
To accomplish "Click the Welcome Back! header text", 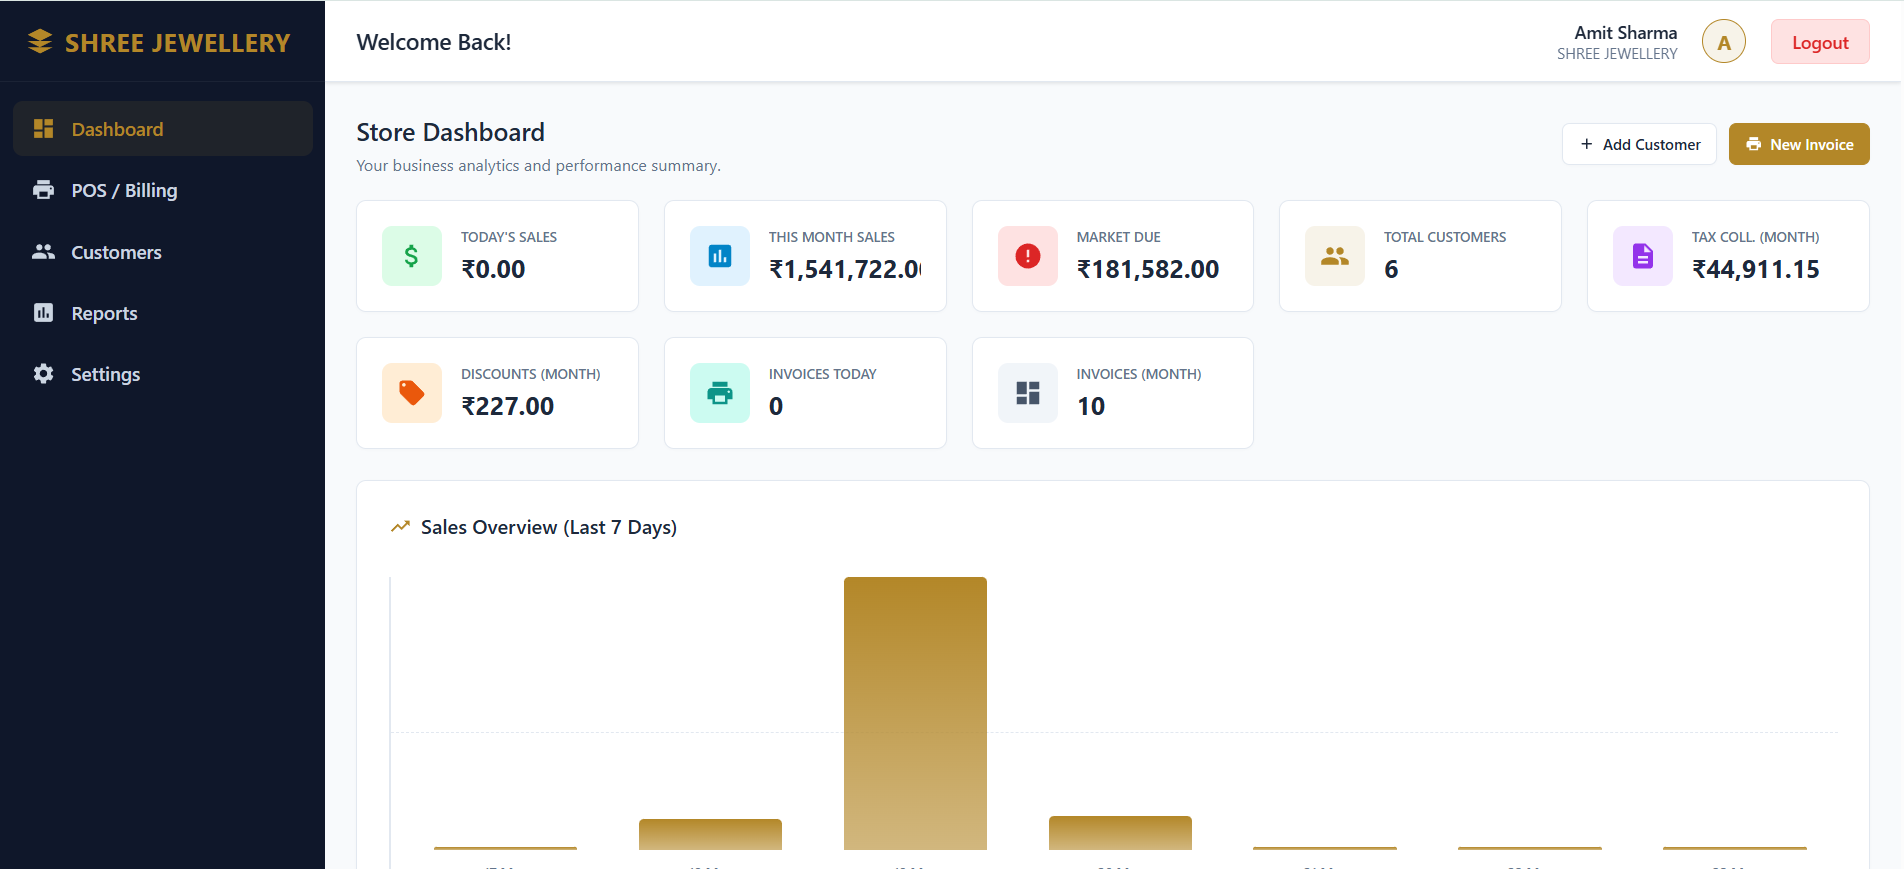I will (x=434, y=42).
